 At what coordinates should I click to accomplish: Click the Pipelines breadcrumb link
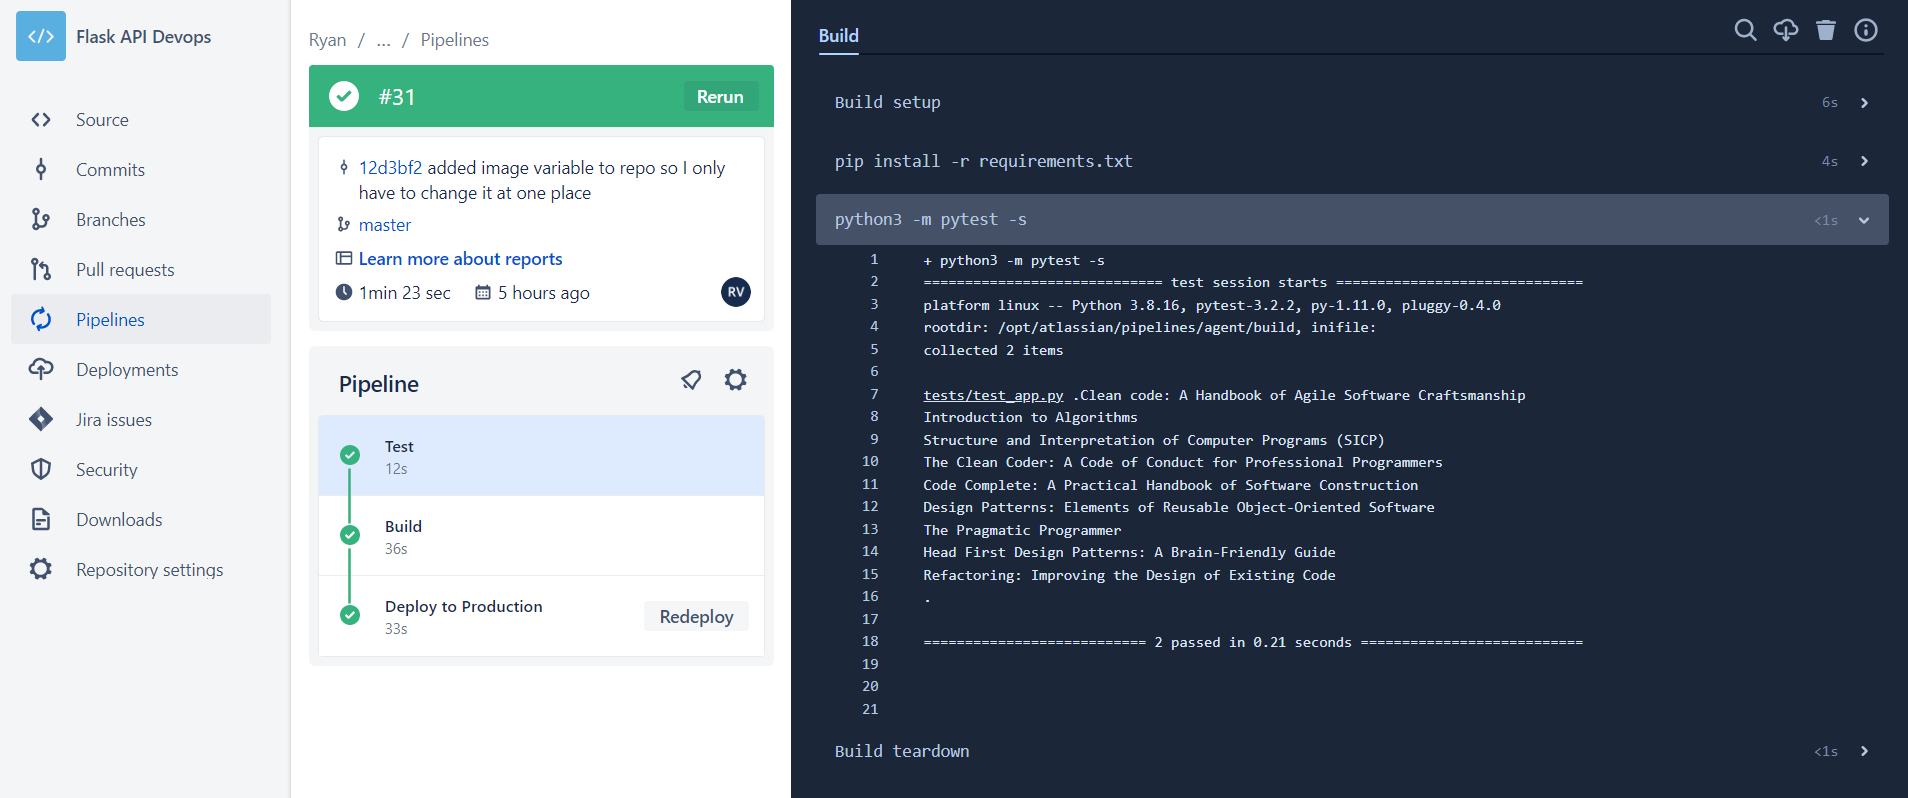point(454,40)
